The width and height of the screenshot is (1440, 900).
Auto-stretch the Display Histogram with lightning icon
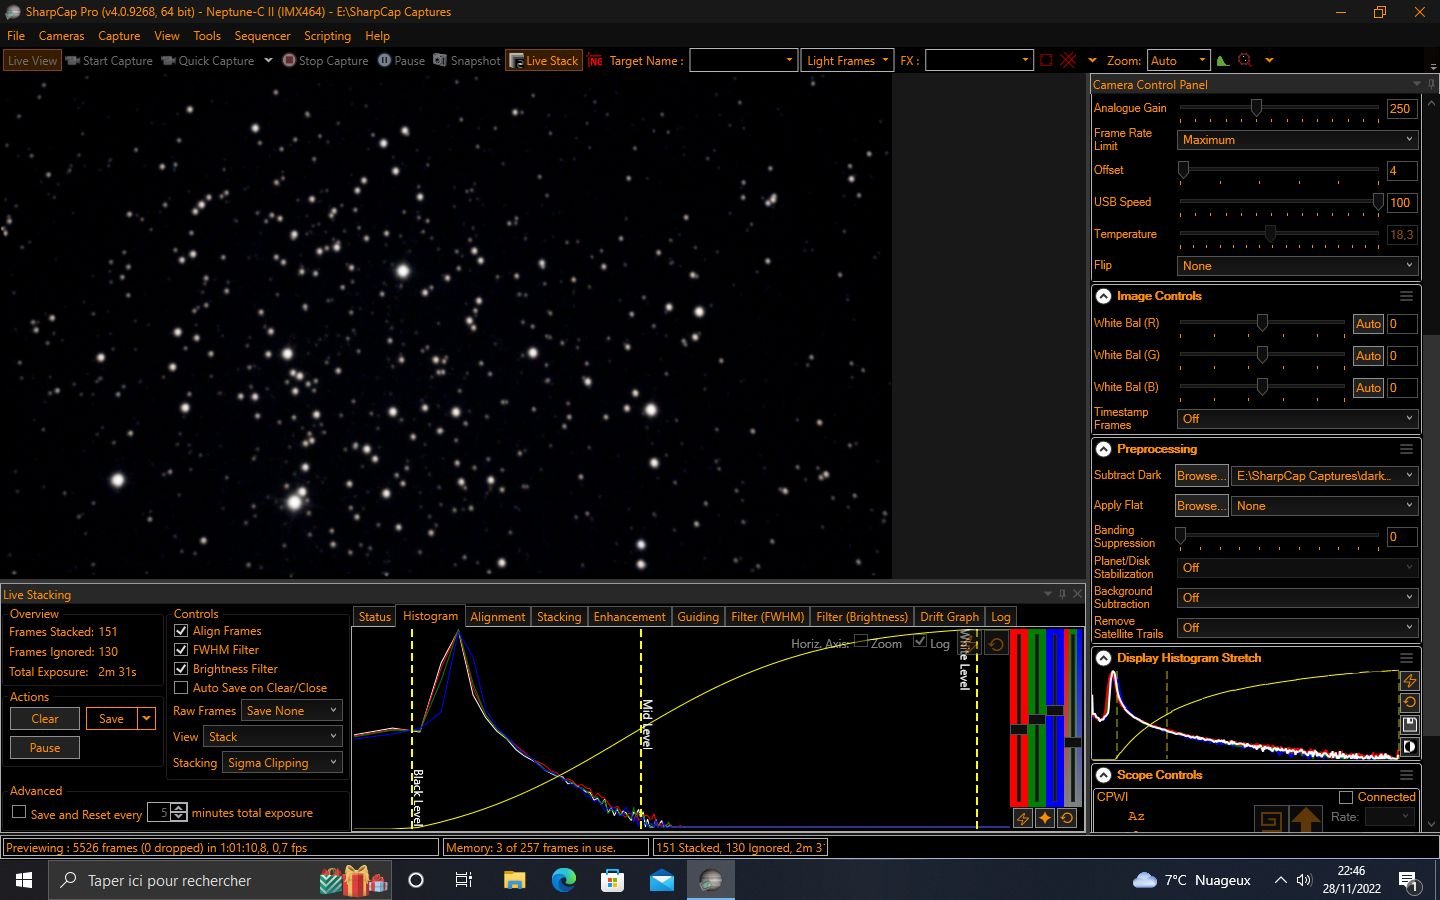pos(1409,681)
